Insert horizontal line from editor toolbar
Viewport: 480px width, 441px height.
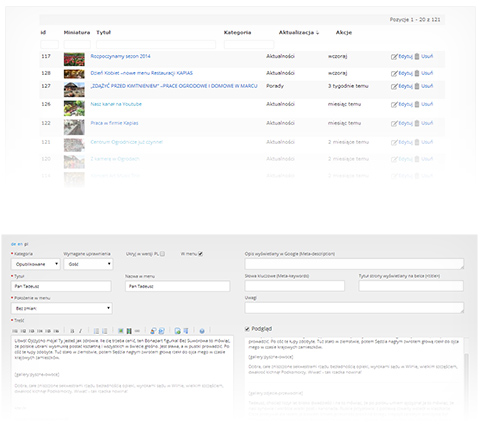[x=137, y=331]
